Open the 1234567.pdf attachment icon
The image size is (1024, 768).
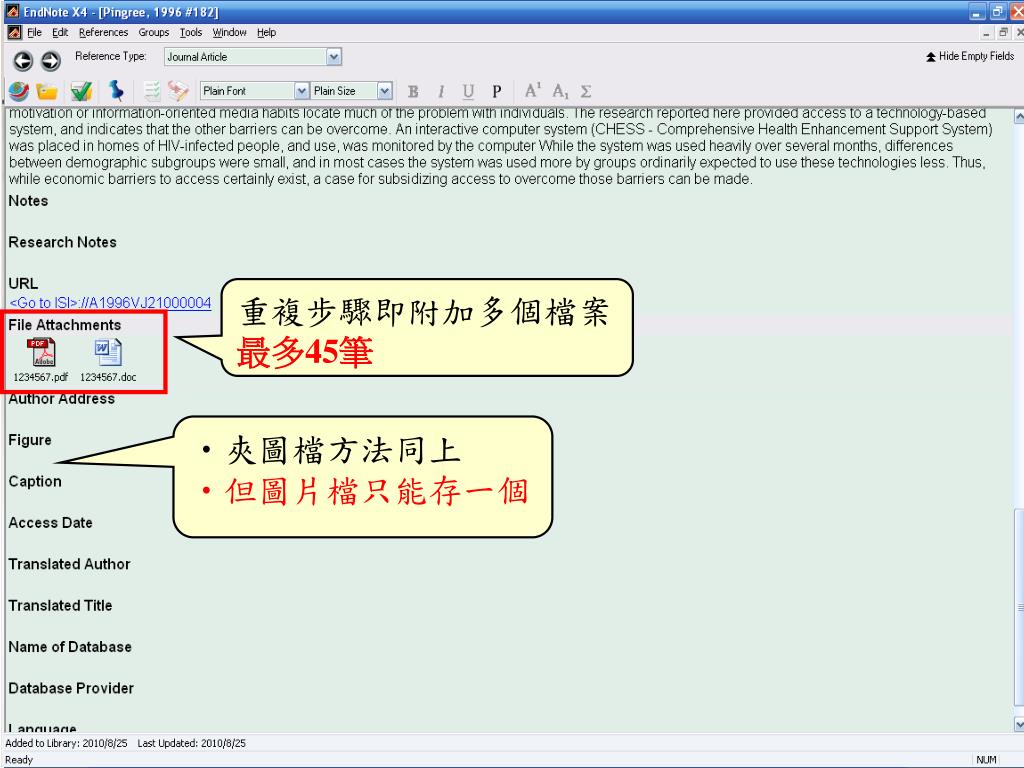(40, 353)
